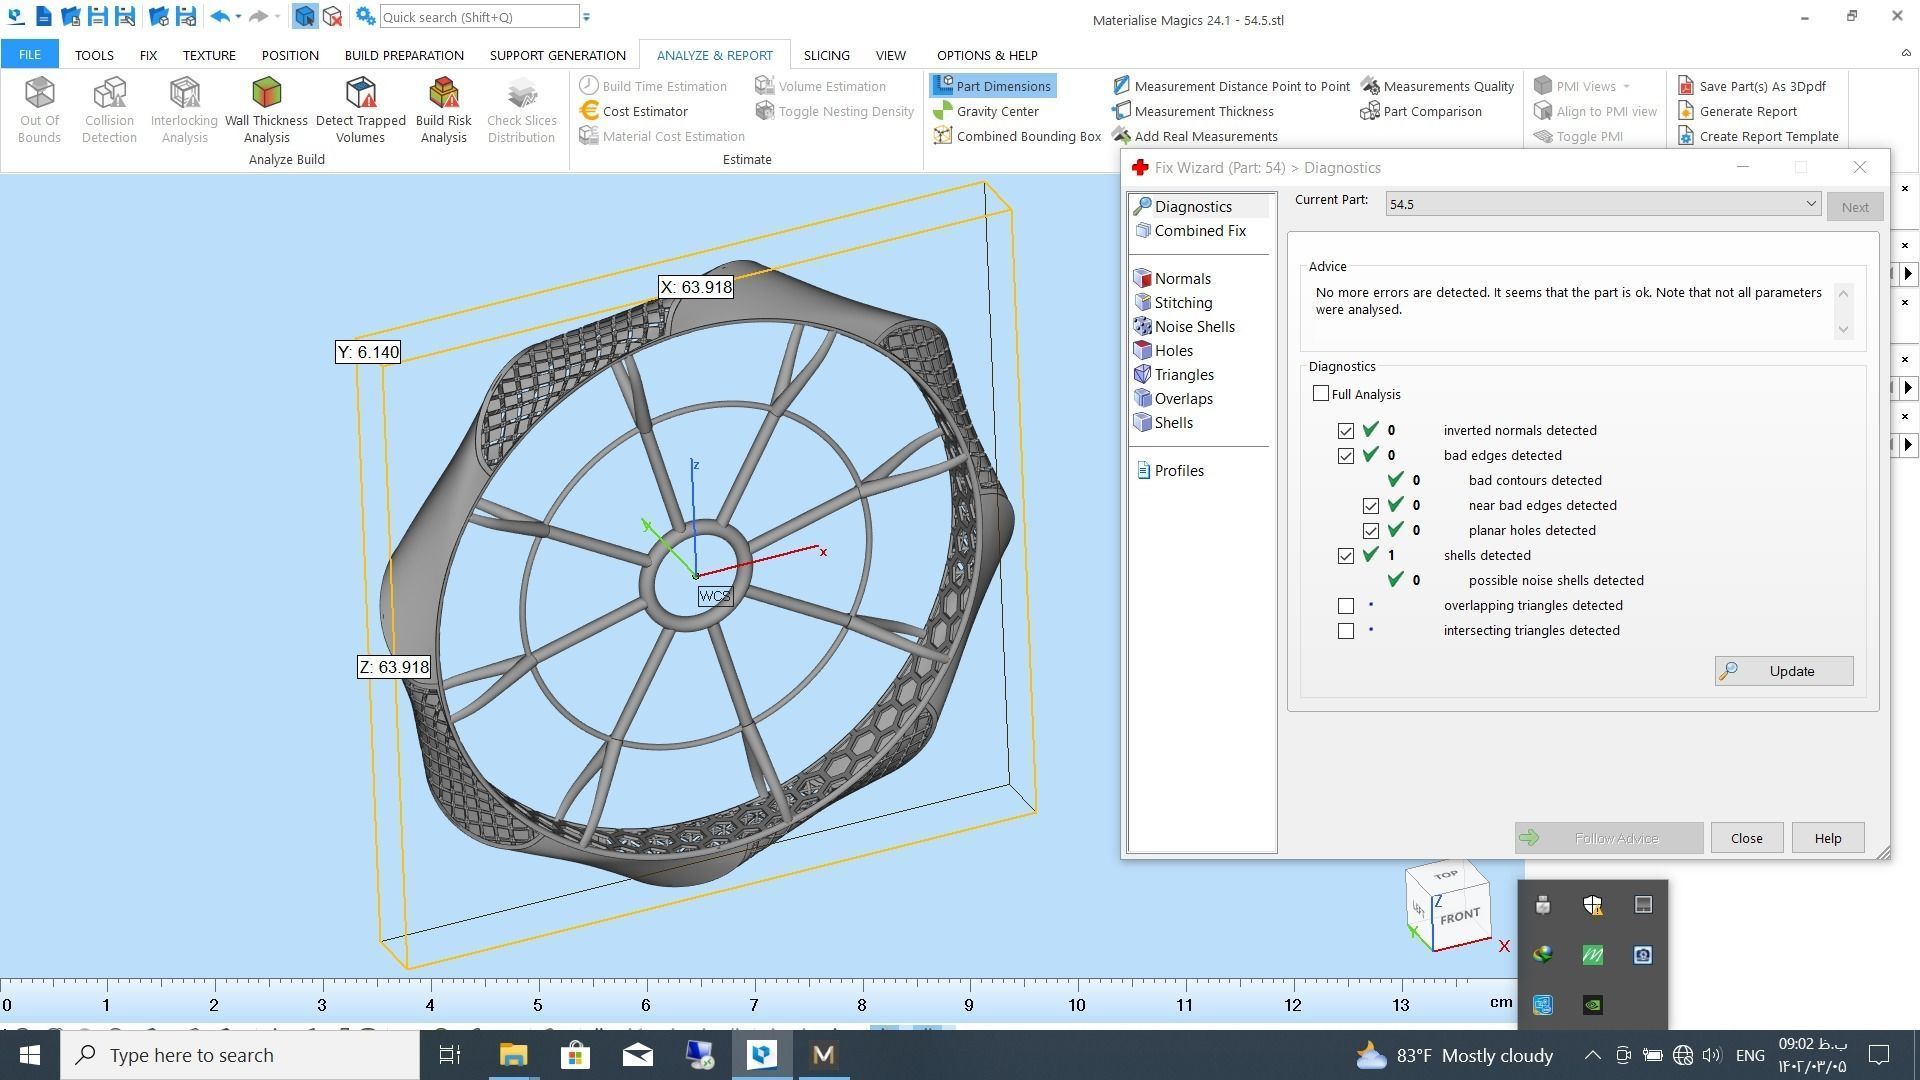Screen dimensions: 1920x1080
Task: Click the Cost Estimator icon
Action: point(590,111)
